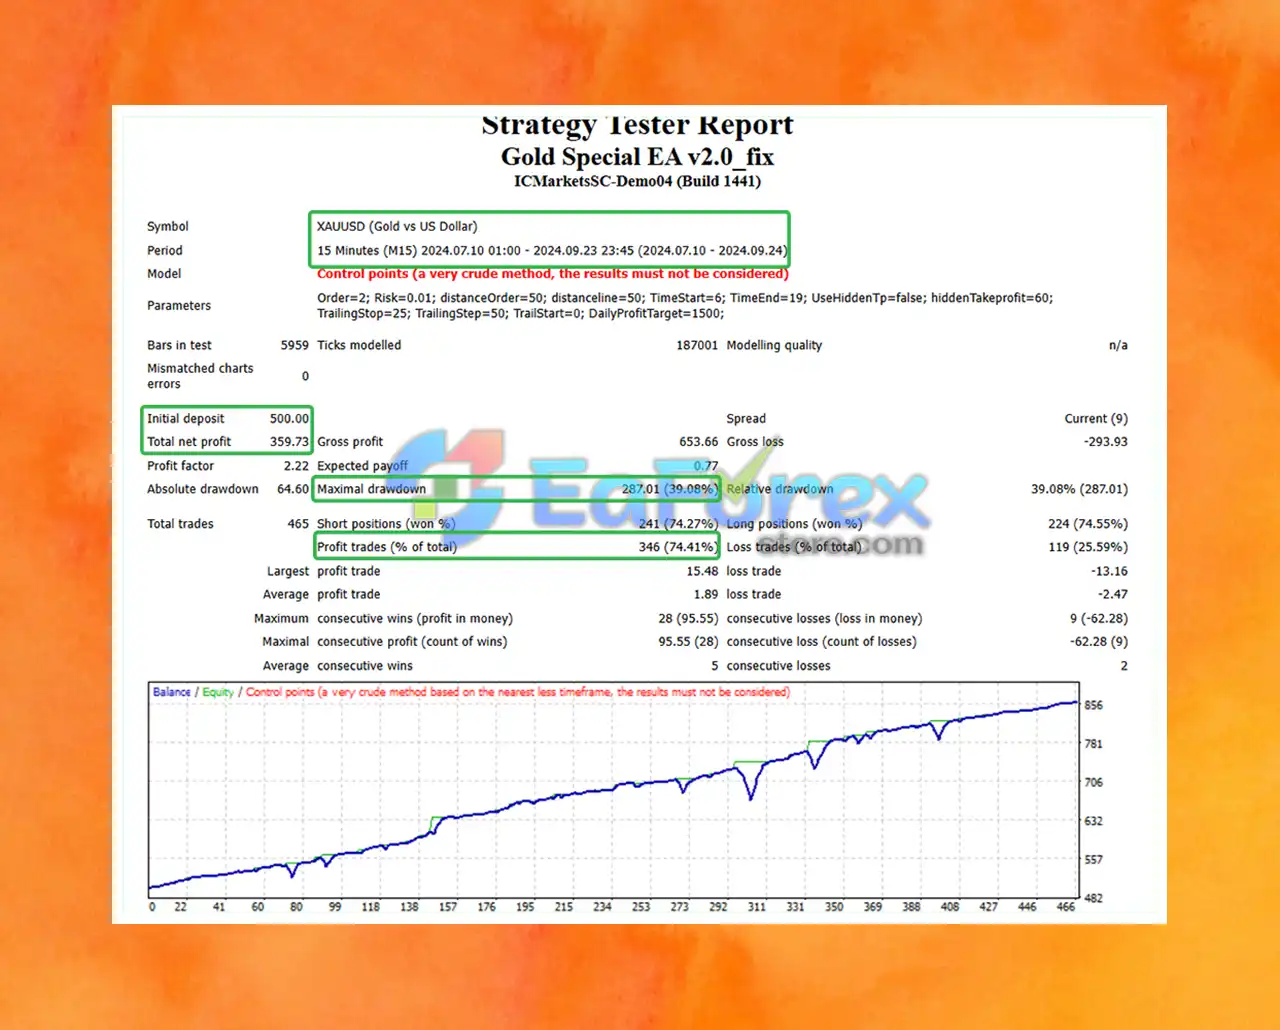Click the 'ICMarketsSC-Demo04 (Build 1441)' line
The image size is (1280, 1030).
pos(637,181)
